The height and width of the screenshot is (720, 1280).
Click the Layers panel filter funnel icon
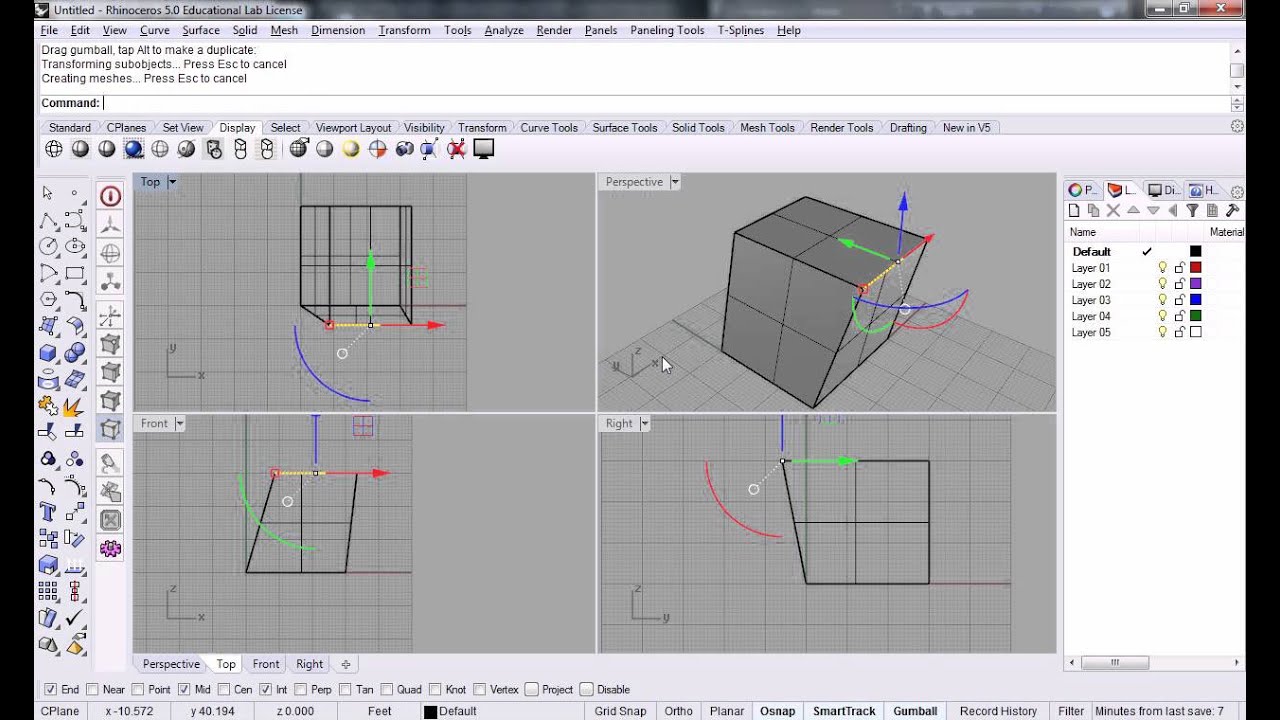(1192, 210)
